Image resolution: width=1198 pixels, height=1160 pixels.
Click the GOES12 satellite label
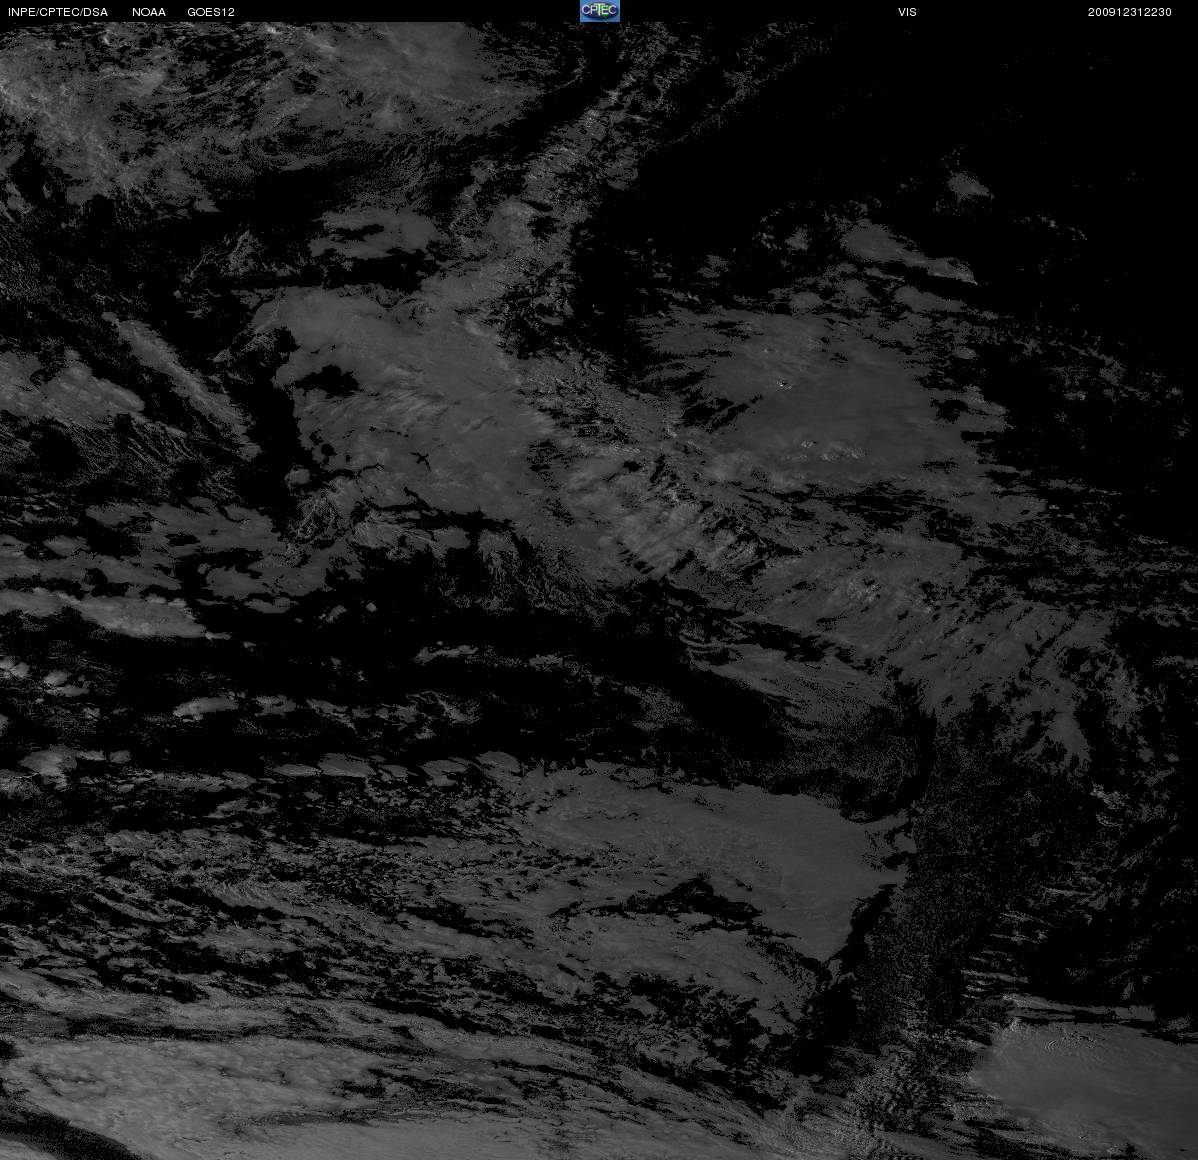(x=211, y=12)
